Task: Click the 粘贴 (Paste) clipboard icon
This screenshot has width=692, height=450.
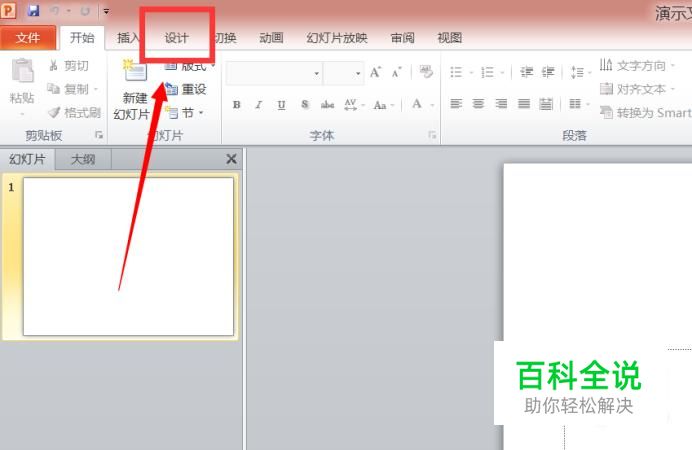Action: pyautogui.click(x=23, y=71)
